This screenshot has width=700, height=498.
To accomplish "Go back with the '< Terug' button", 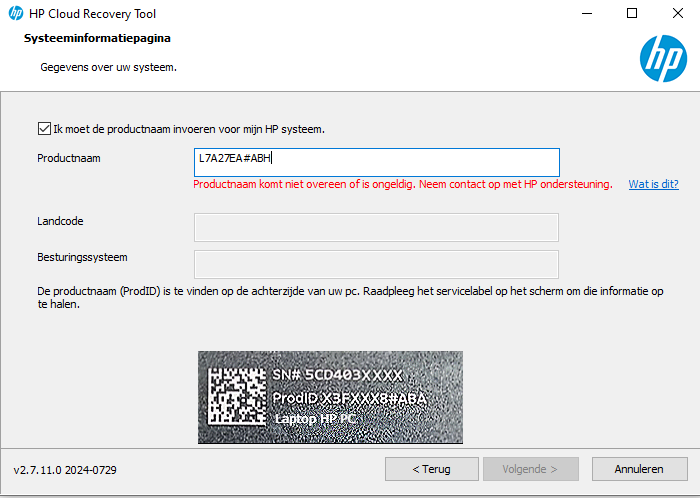I will [x=432, y=469].
